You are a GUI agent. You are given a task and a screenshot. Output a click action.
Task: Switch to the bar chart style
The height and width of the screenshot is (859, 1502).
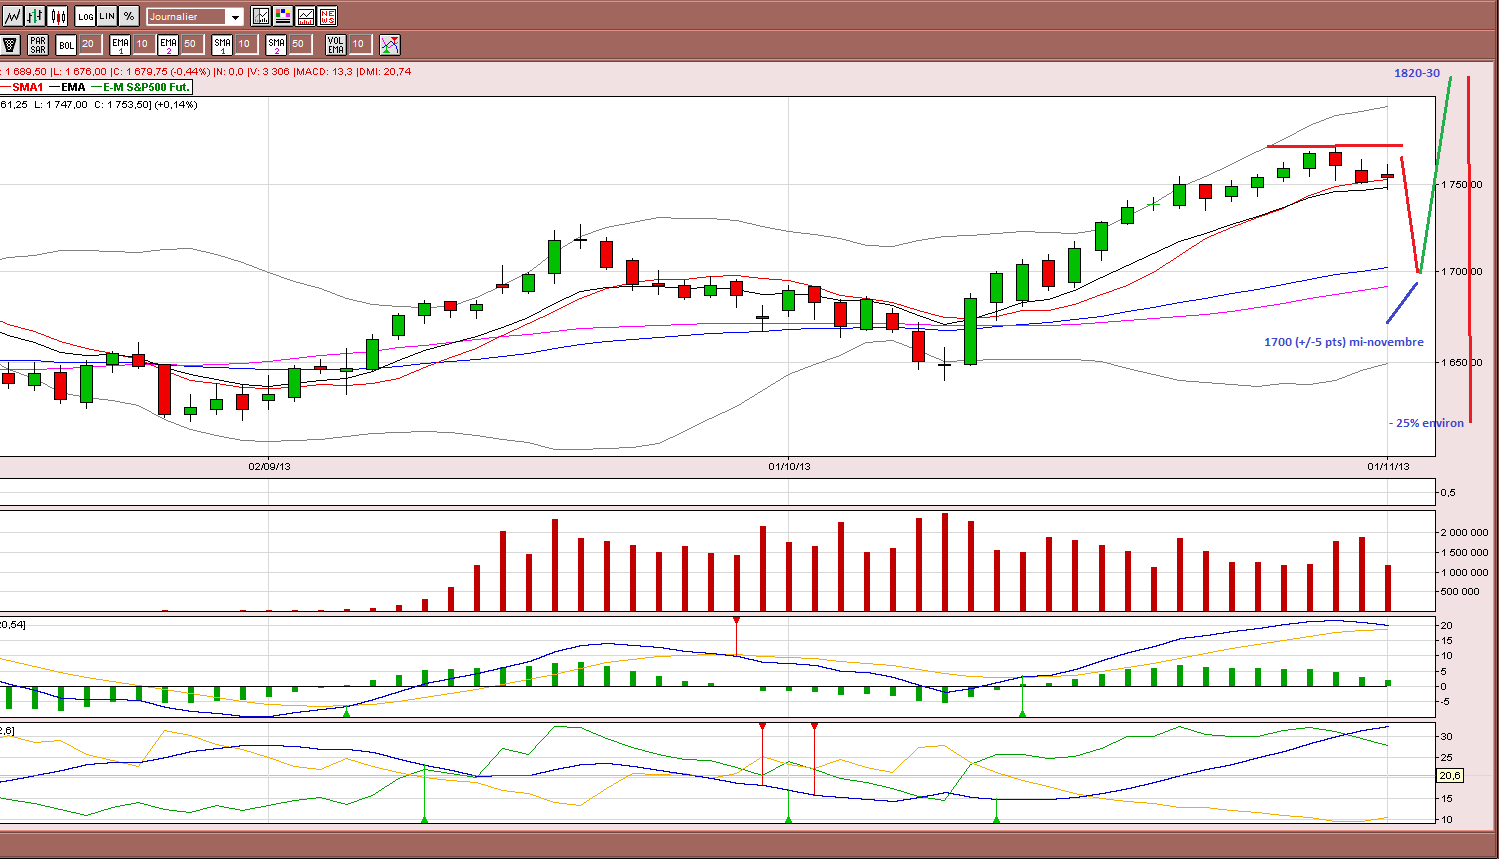pos(35,16)
